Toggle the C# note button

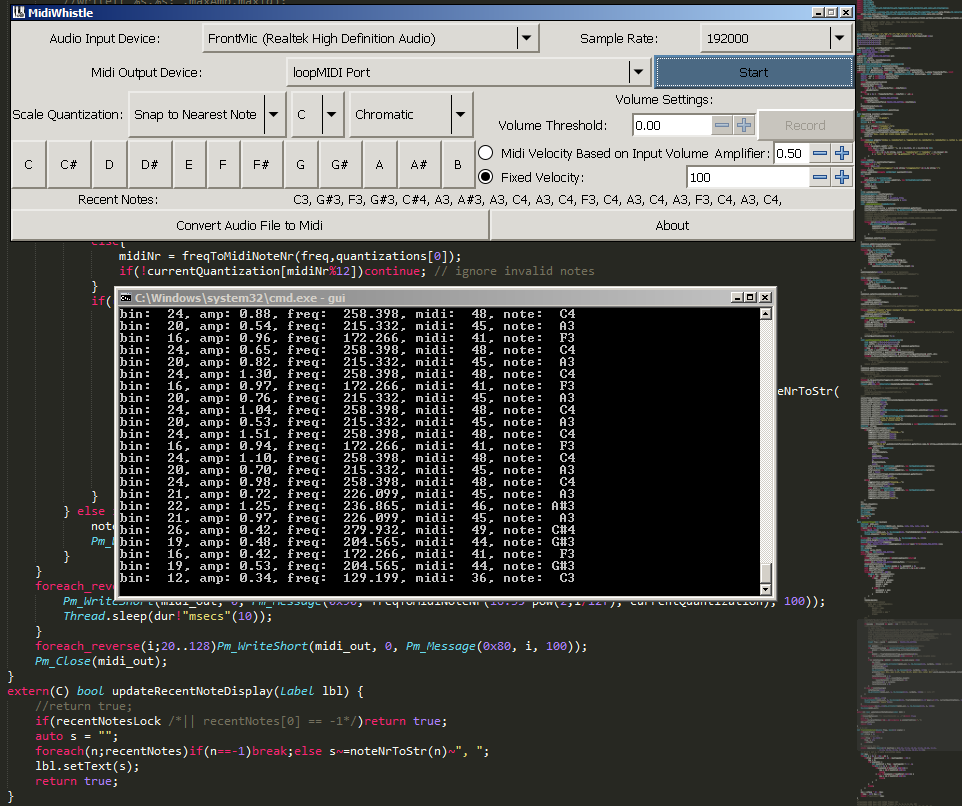click(69, 165)
